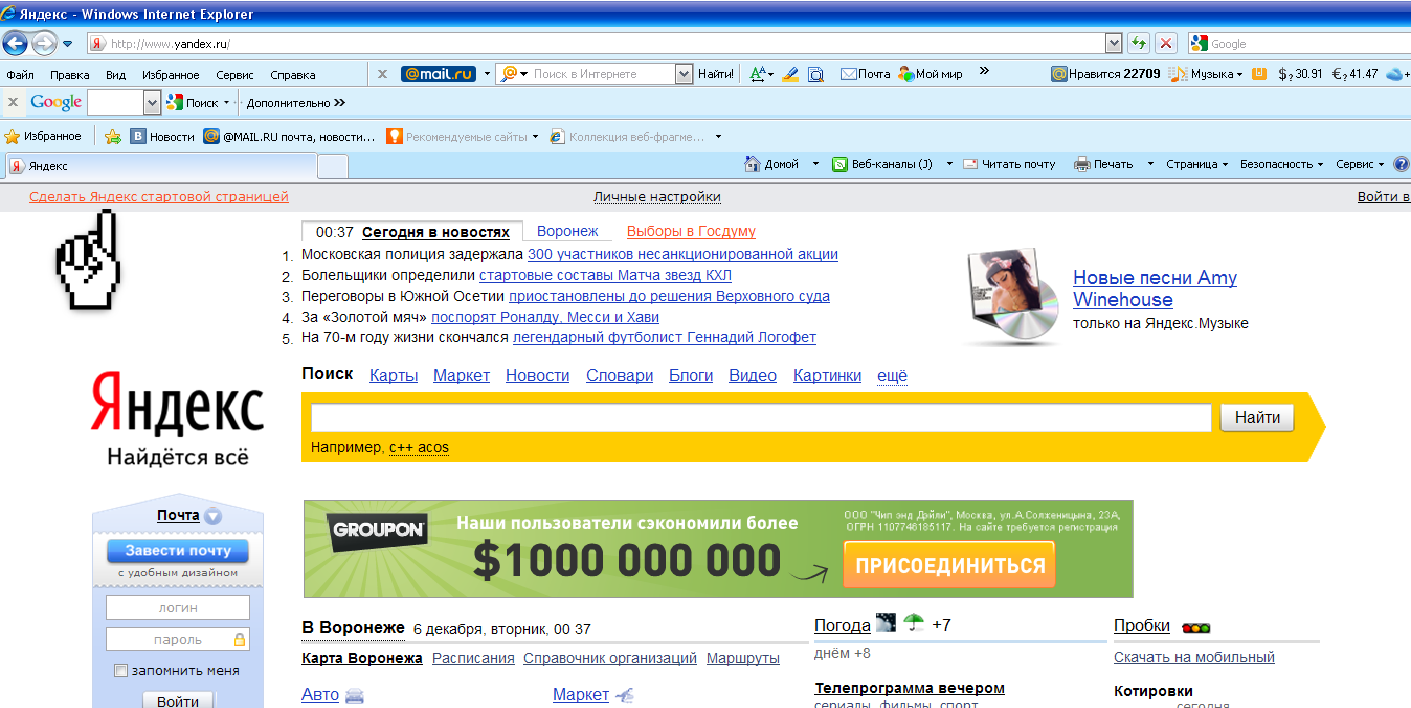
Task: Open the VK Новости favorites link
Action: click(x=163, y=137)
